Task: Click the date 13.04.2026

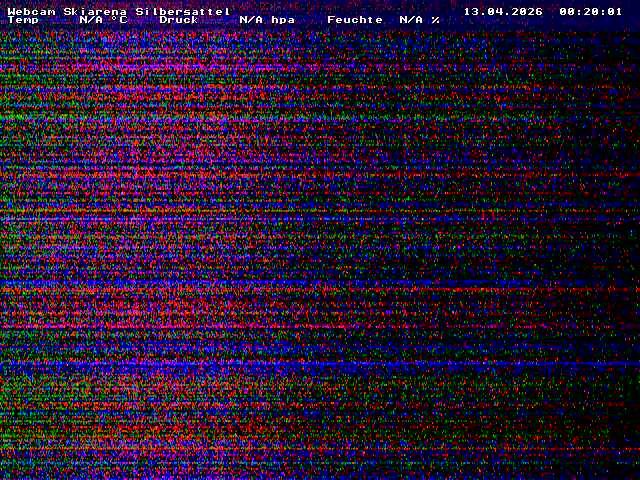Action: click(x=503, y=11)
